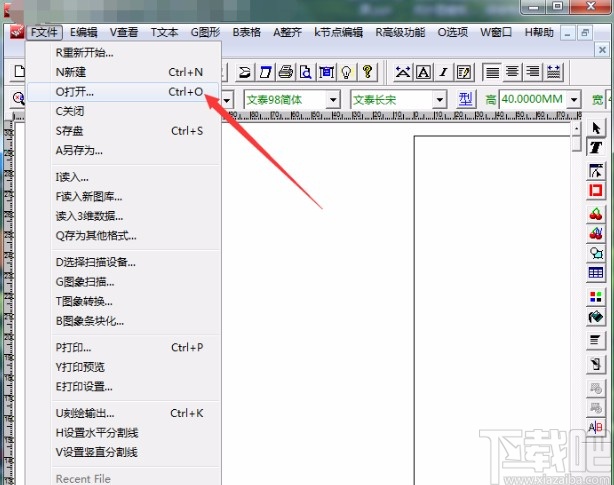The height and width of the screenshot is (485, 614).
Task: Choose Q存为其他格式 from file menu
Action: [x=124, y=236]
